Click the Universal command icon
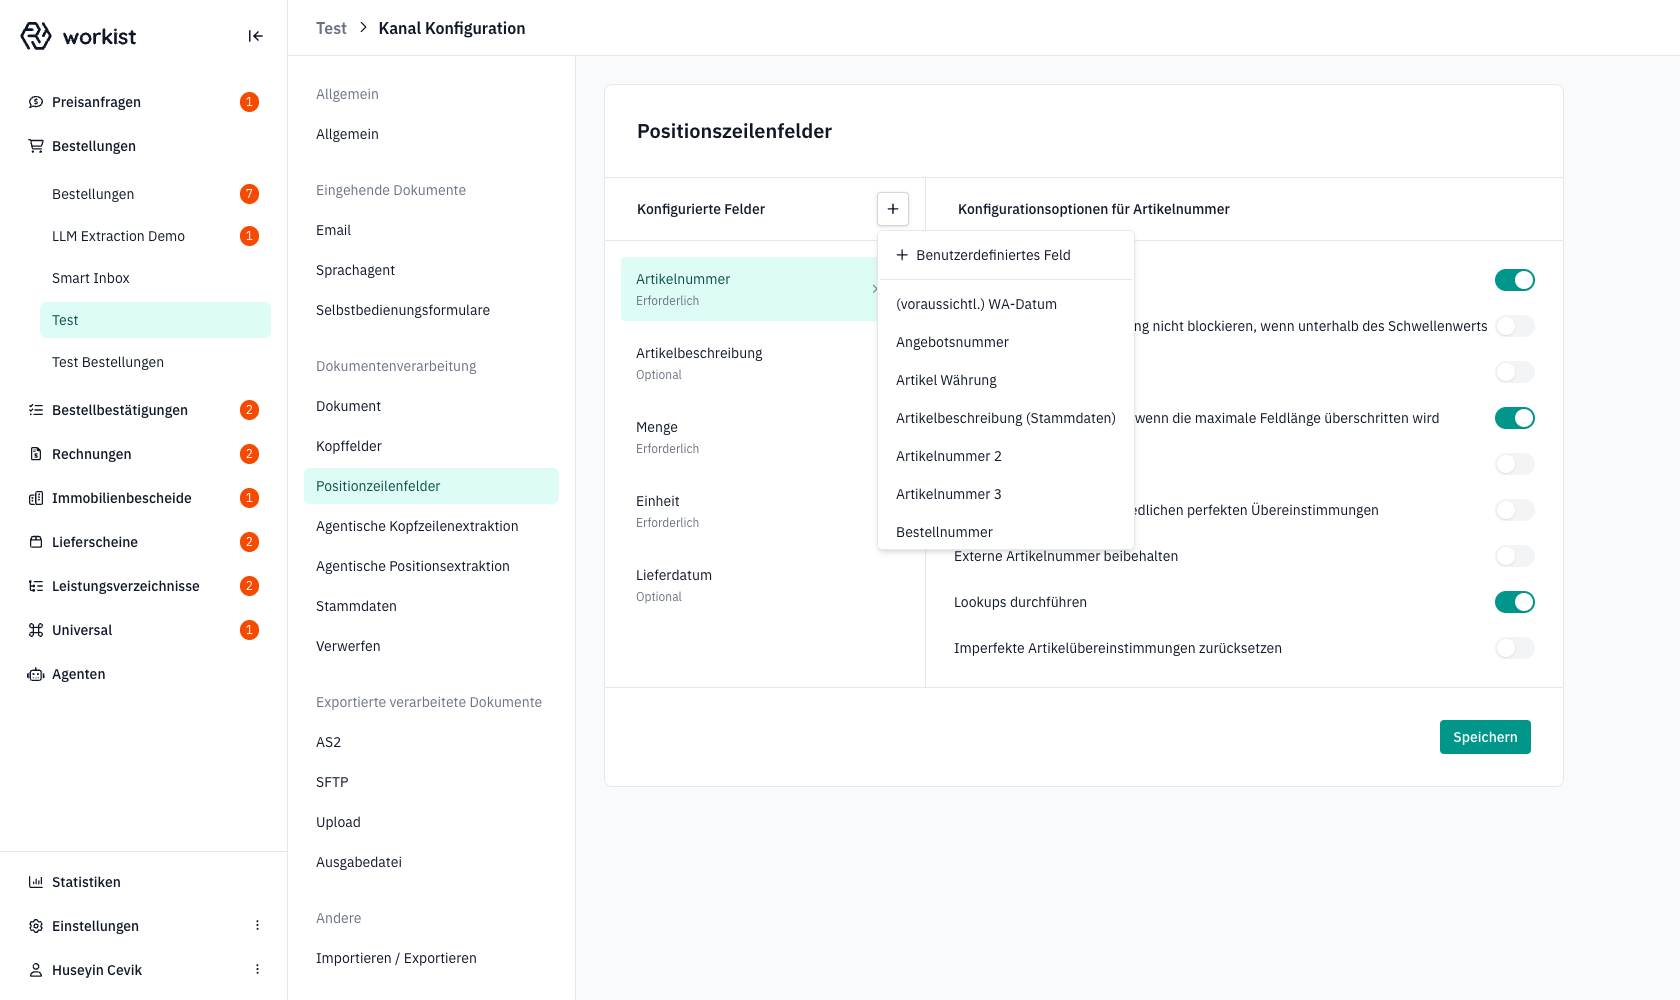This screenshot has width=1680, height=1000. pos(36,630)
